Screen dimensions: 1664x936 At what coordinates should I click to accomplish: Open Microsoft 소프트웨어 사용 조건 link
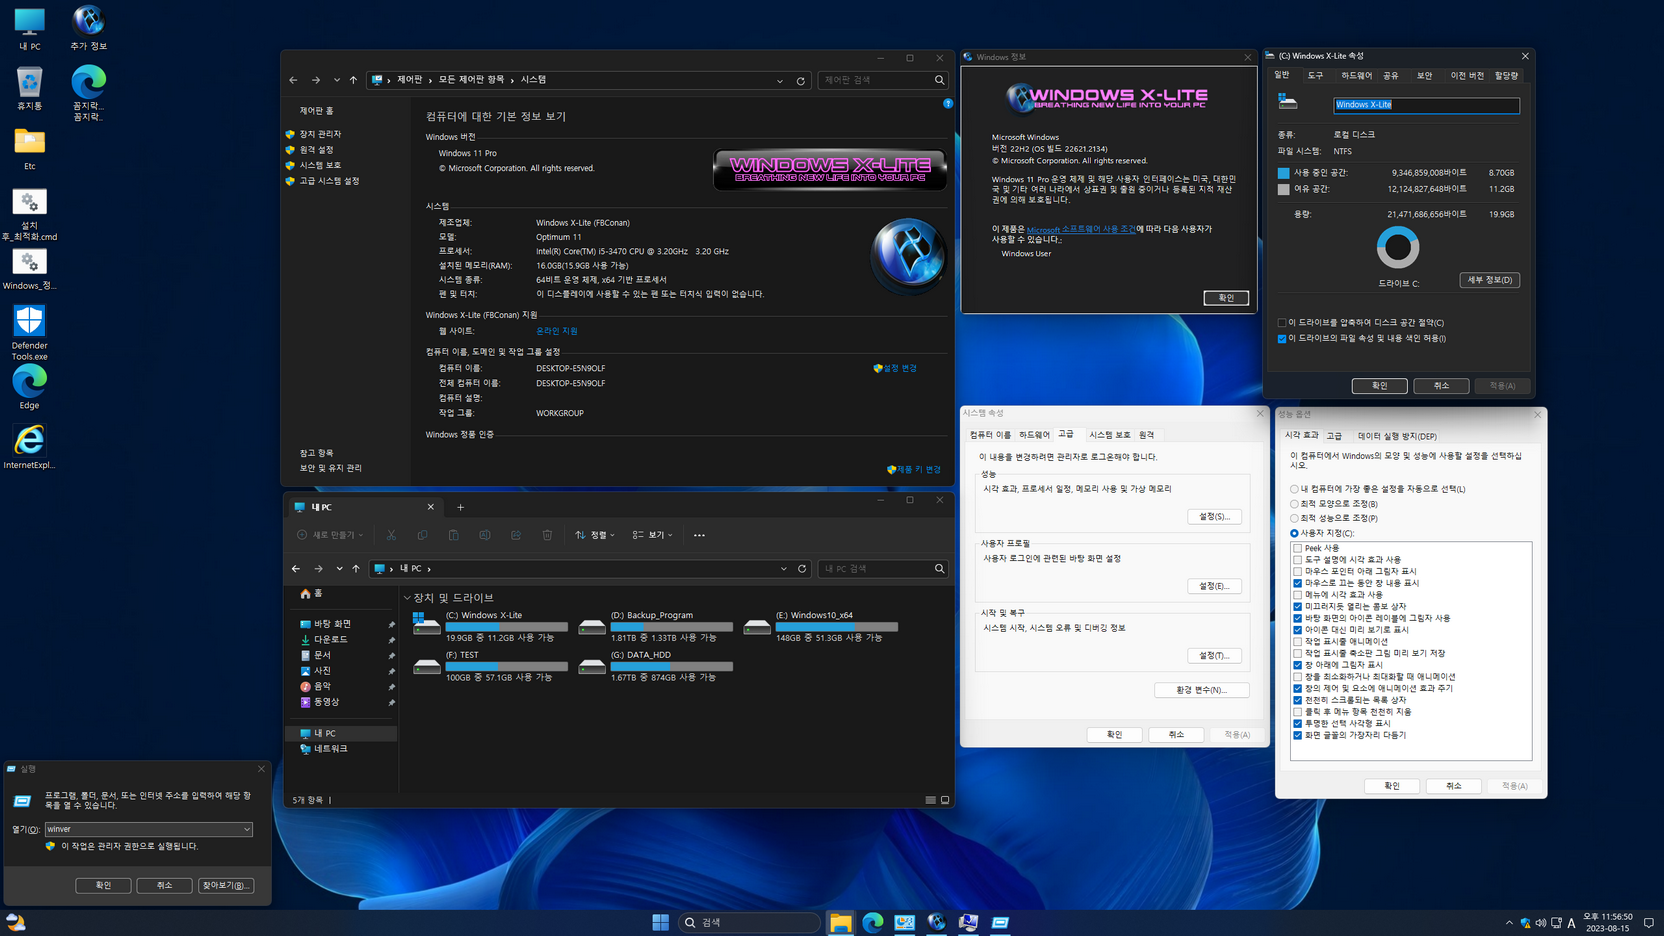[1081, 229]
